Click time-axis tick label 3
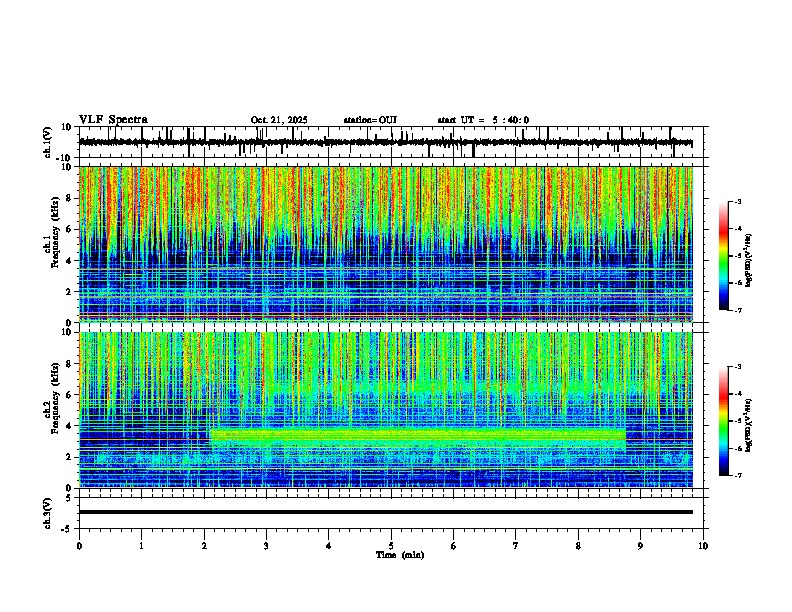This screenshot has height=612, width=792. tap(266, 546)
